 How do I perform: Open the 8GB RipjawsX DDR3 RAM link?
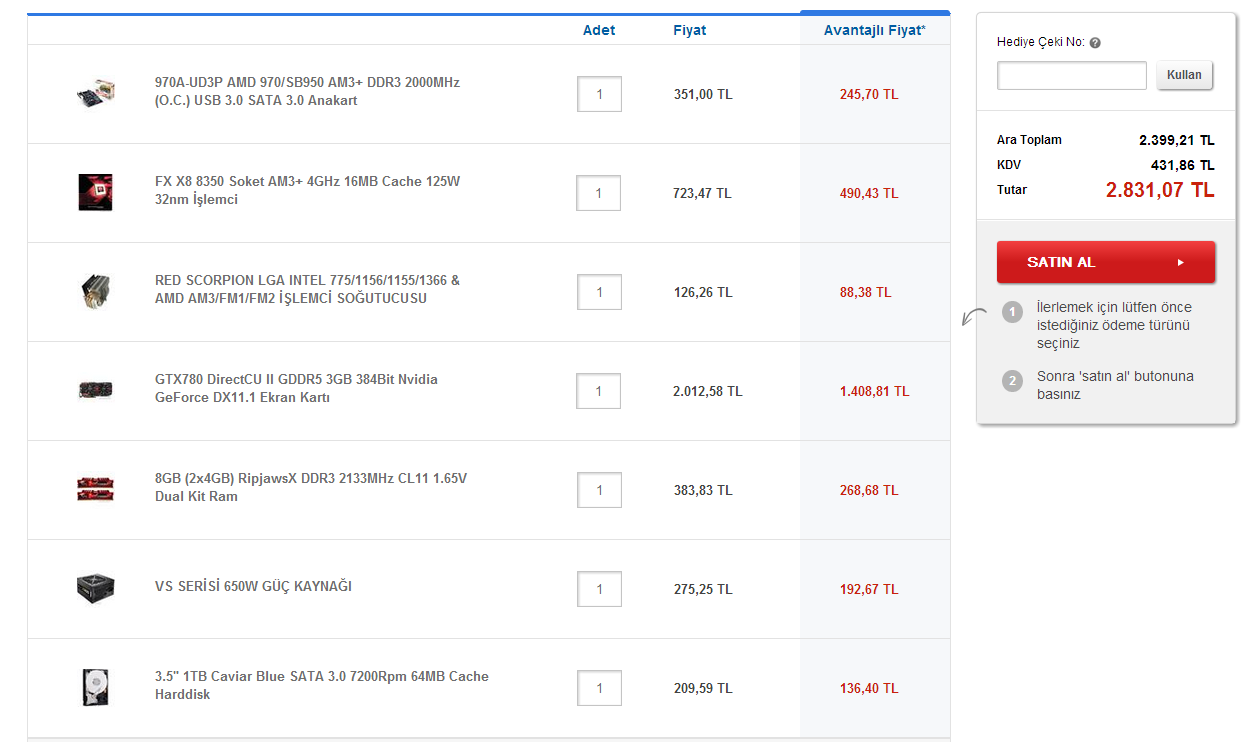pos(310,487)
